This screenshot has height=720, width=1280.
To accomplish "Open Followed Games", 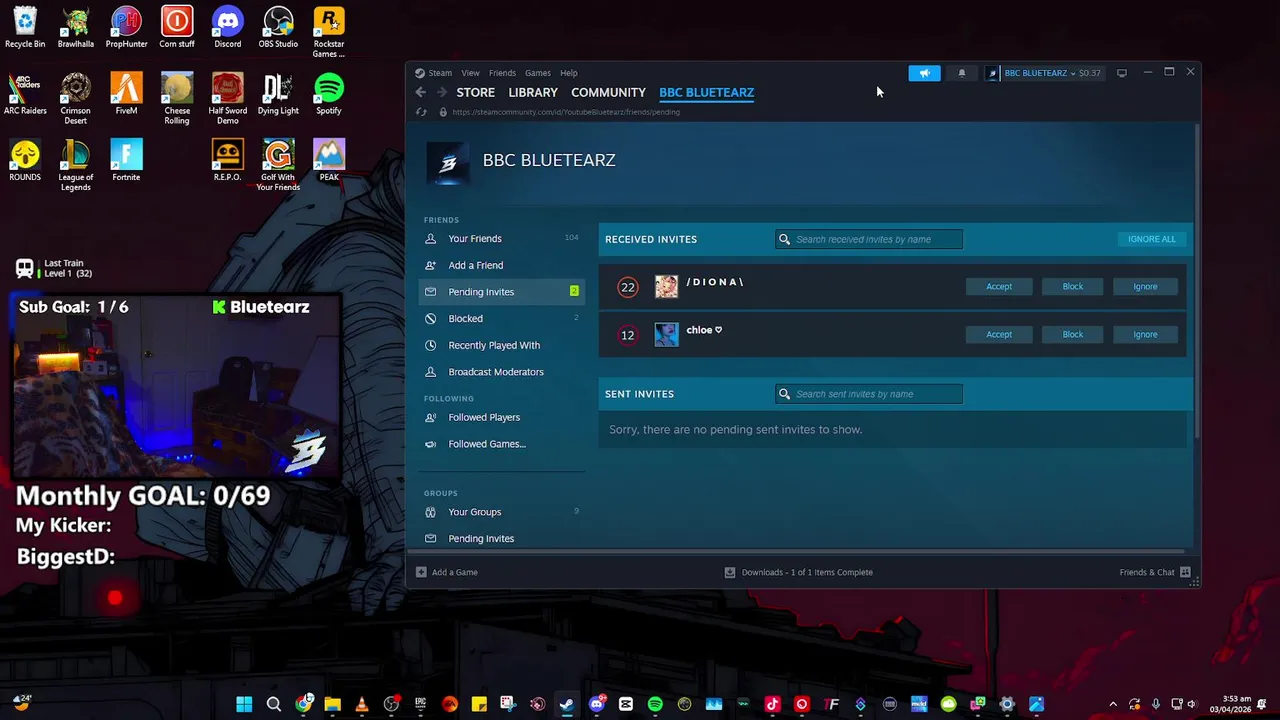I will click(501, 444).
